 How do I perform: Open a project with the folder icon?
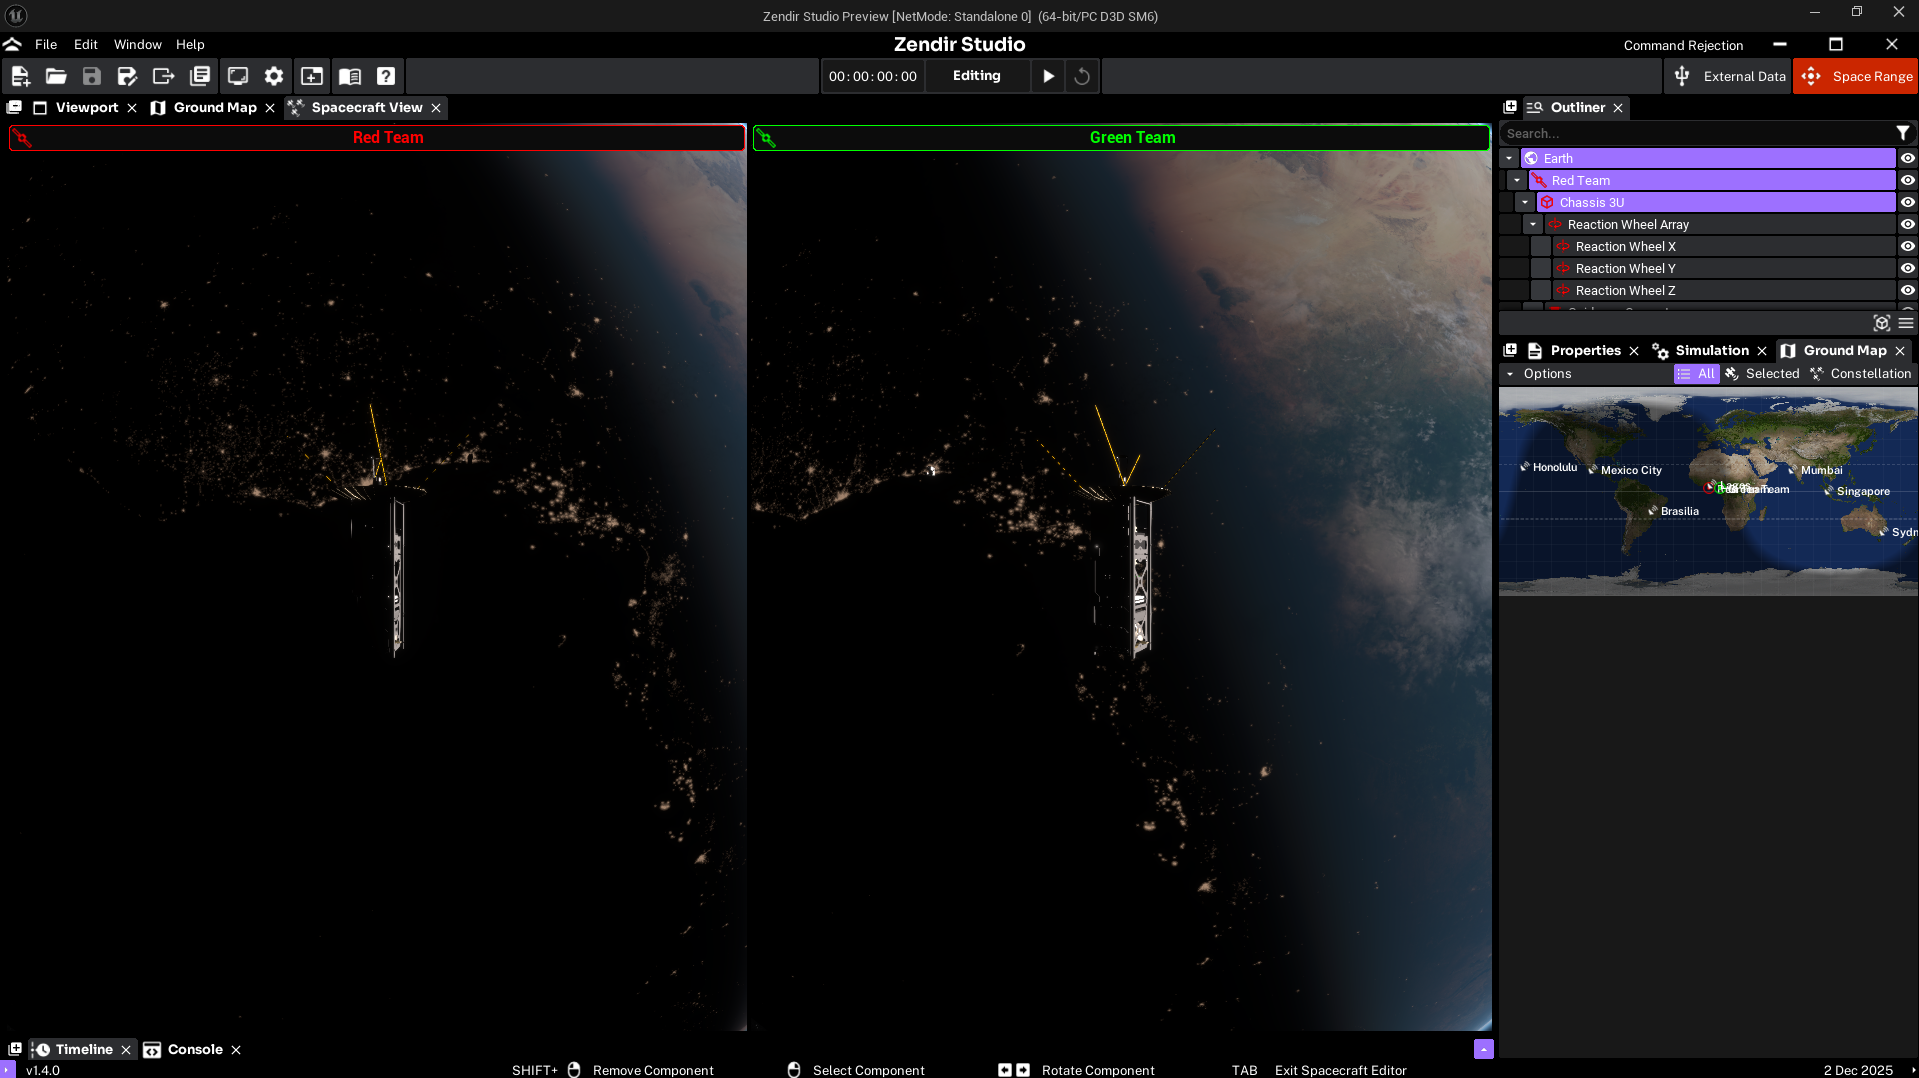pos(56,76)
